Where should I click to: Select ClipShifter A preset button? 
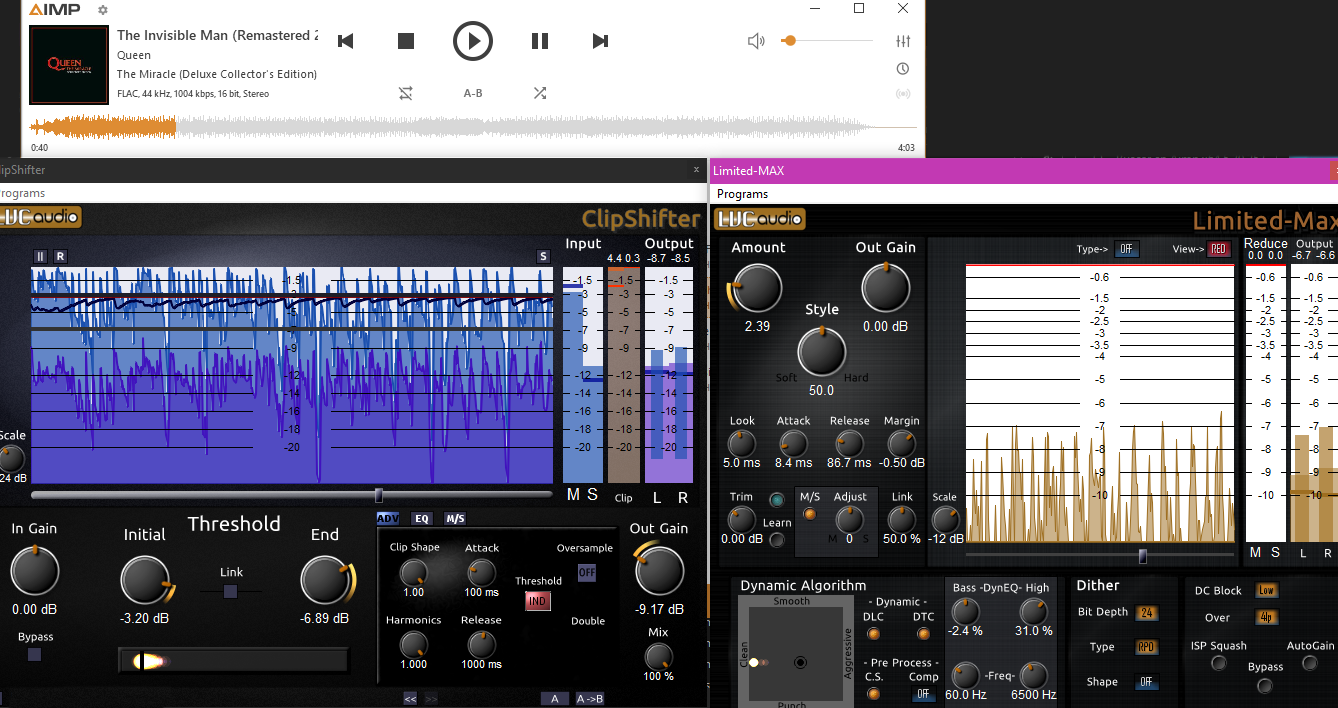pyautogui.click(x=555, y=698)
